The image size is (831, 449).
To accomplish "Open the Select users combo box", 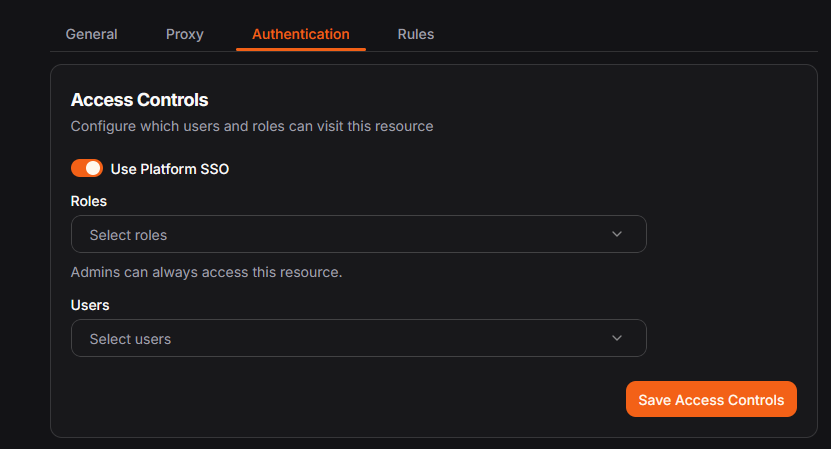I will 358,338.
